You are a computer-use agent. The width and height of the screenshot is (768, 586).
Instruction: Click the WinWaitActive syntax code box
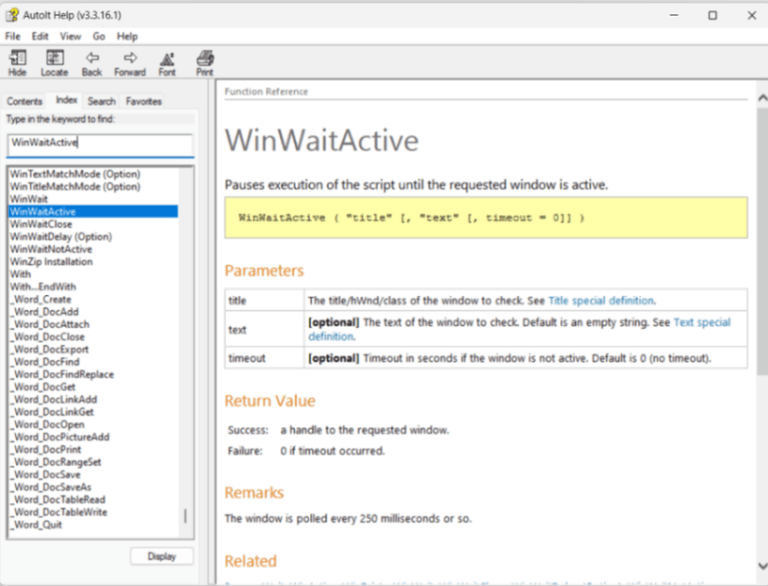[x=486, y=218]
